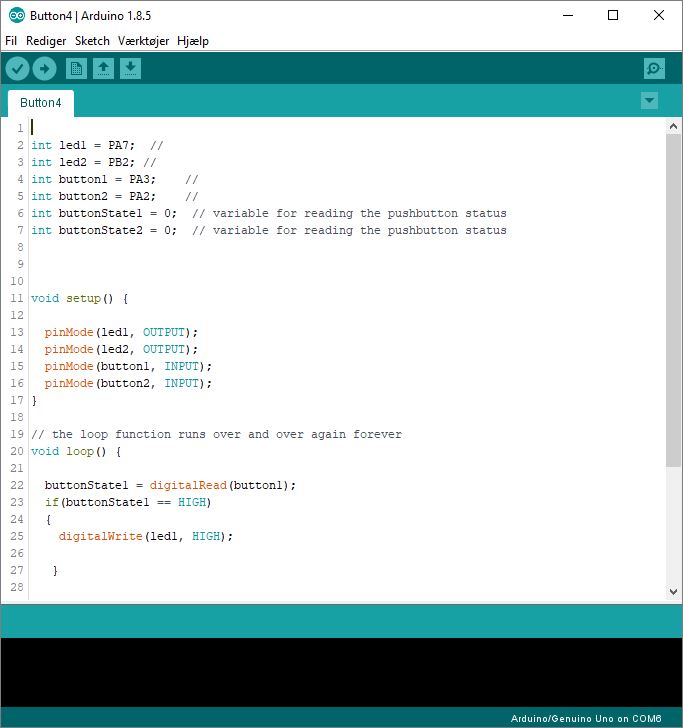683x728 pixels.
Task: Save the sketch with down-arrow icon
Action: click(130, 69)
